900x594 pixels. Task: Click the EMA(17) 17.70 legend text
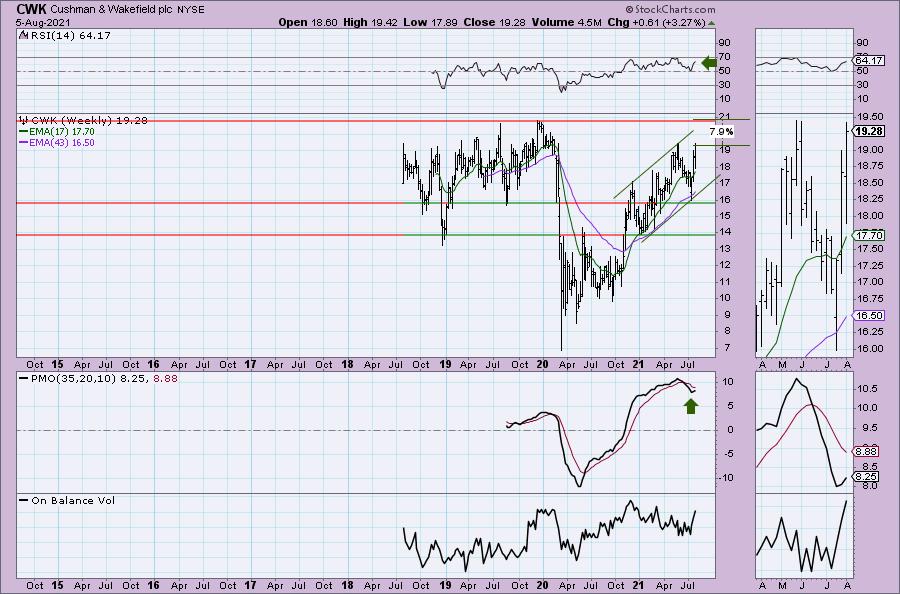62,131
